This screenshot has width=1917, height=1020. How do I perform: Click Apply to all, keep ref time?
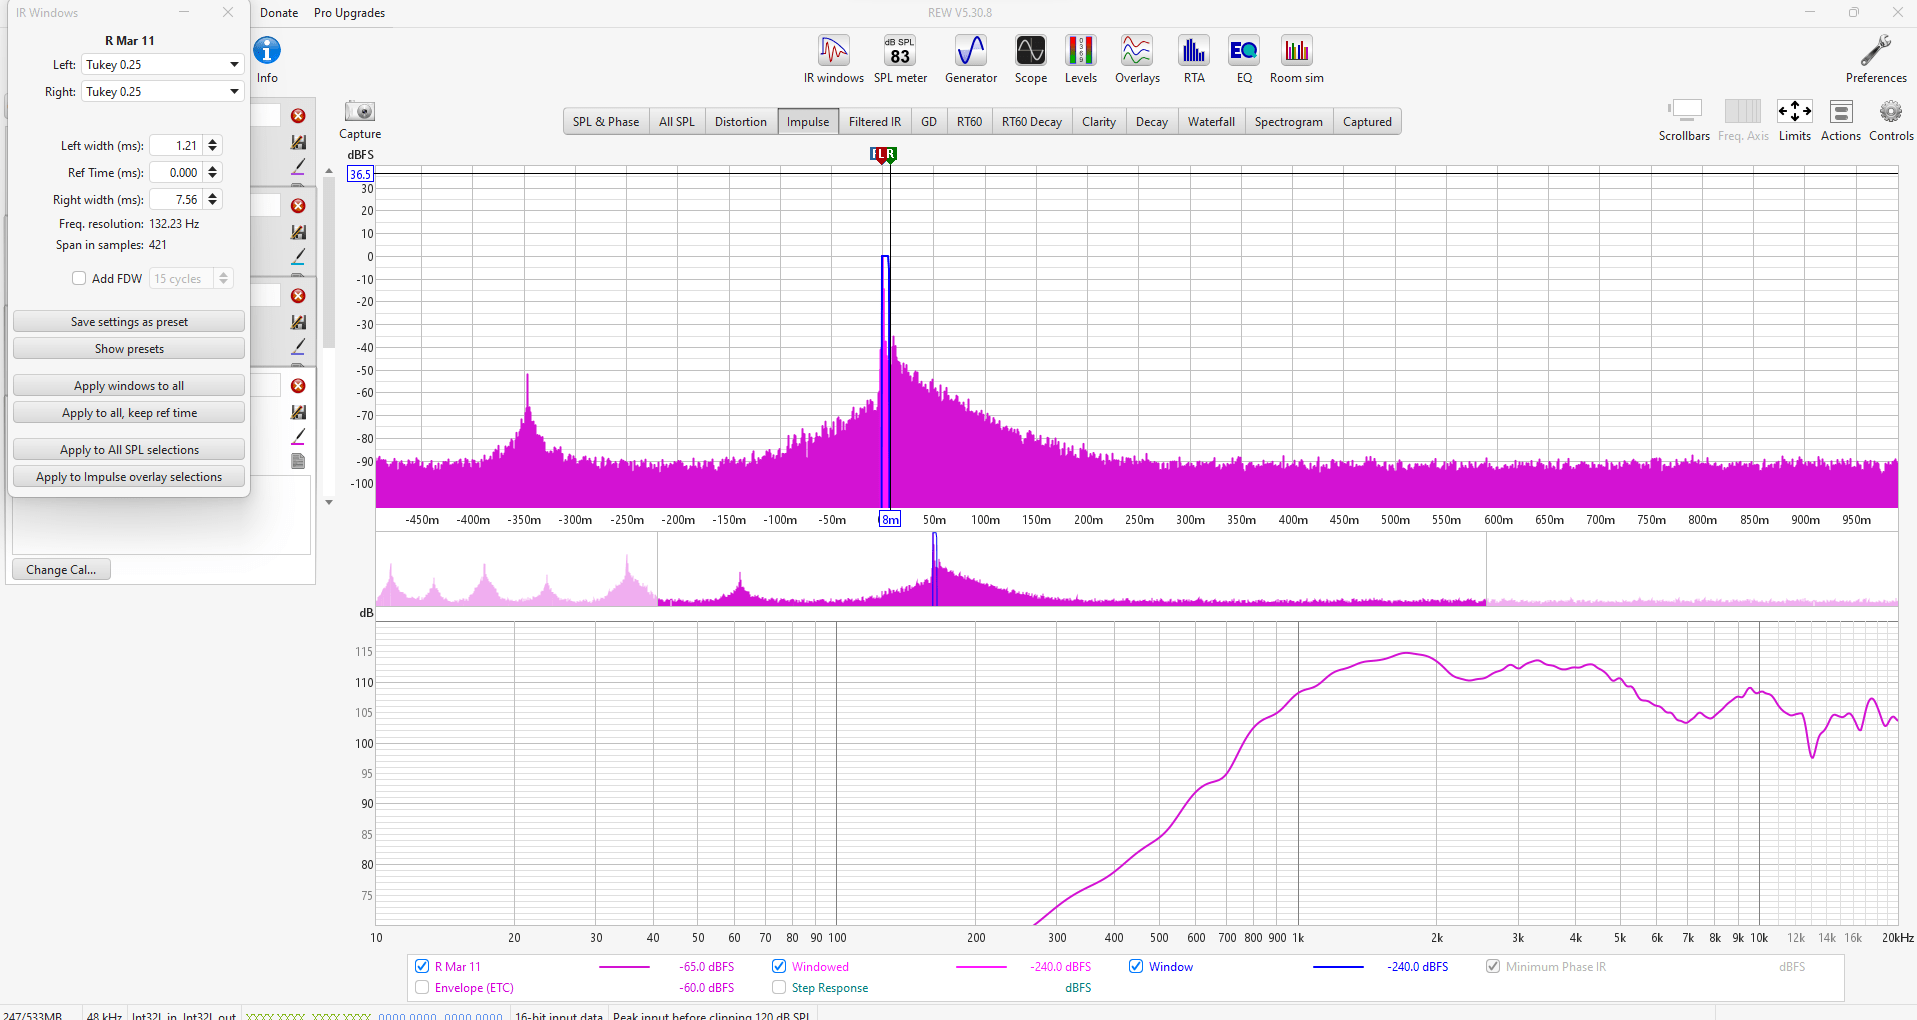click(129, 413)
